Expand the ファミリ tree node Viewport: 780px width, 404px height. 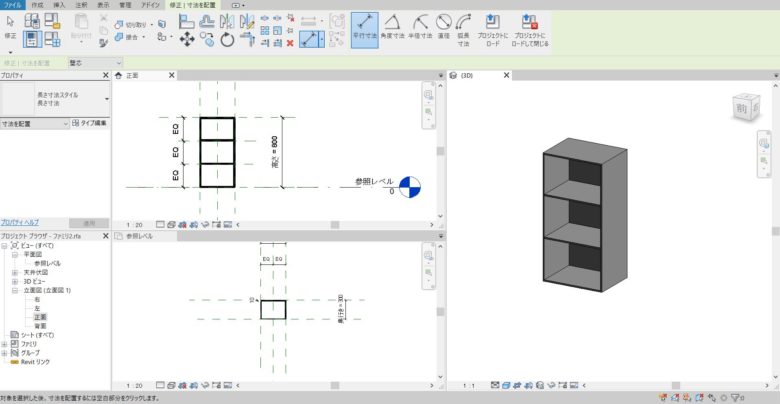pyautogui.click(x=5, y=343)
